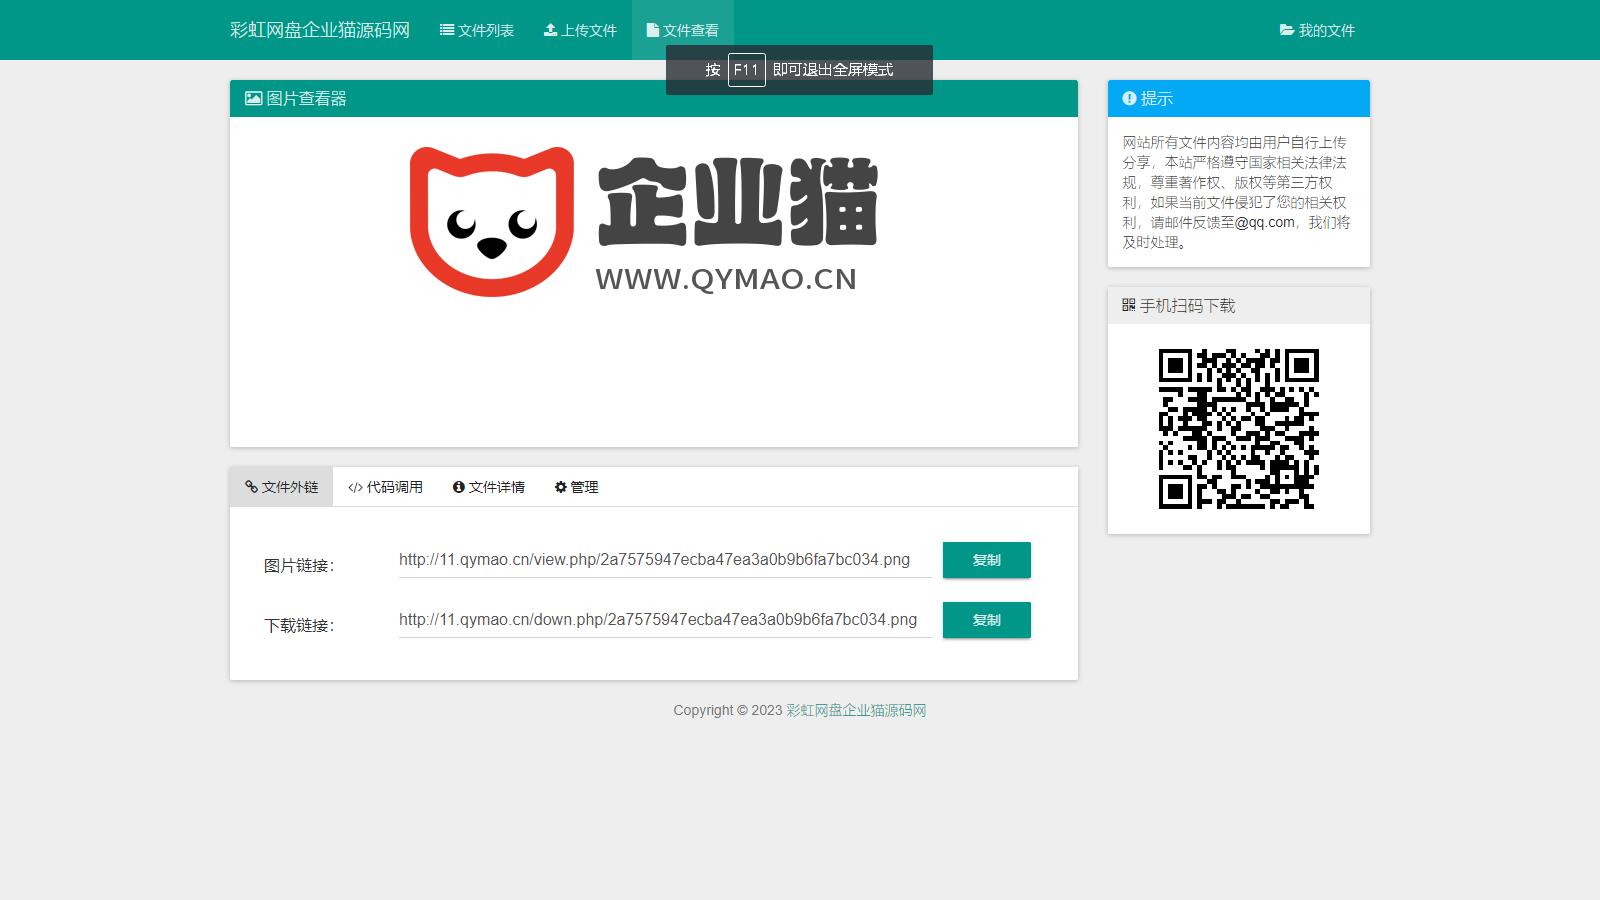
Task: Click the QR icon beside 手机扫码下载
Action: [1129, 305]
